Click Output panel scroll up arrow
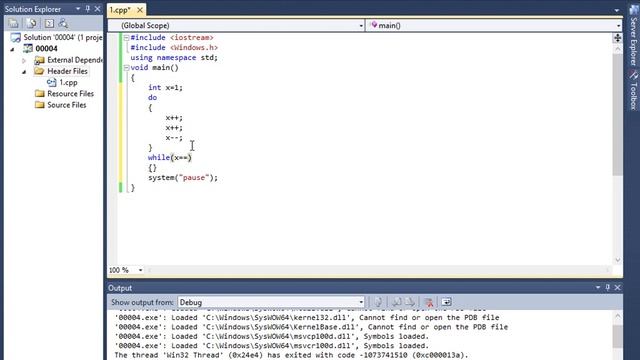This screenshot has width=640, height=360. (x=618, y=317)
